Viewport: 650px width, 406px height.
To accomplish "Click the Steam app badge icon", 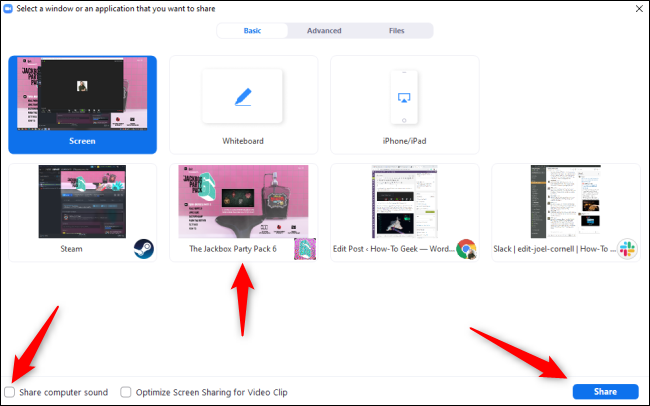I will [143, 249].
